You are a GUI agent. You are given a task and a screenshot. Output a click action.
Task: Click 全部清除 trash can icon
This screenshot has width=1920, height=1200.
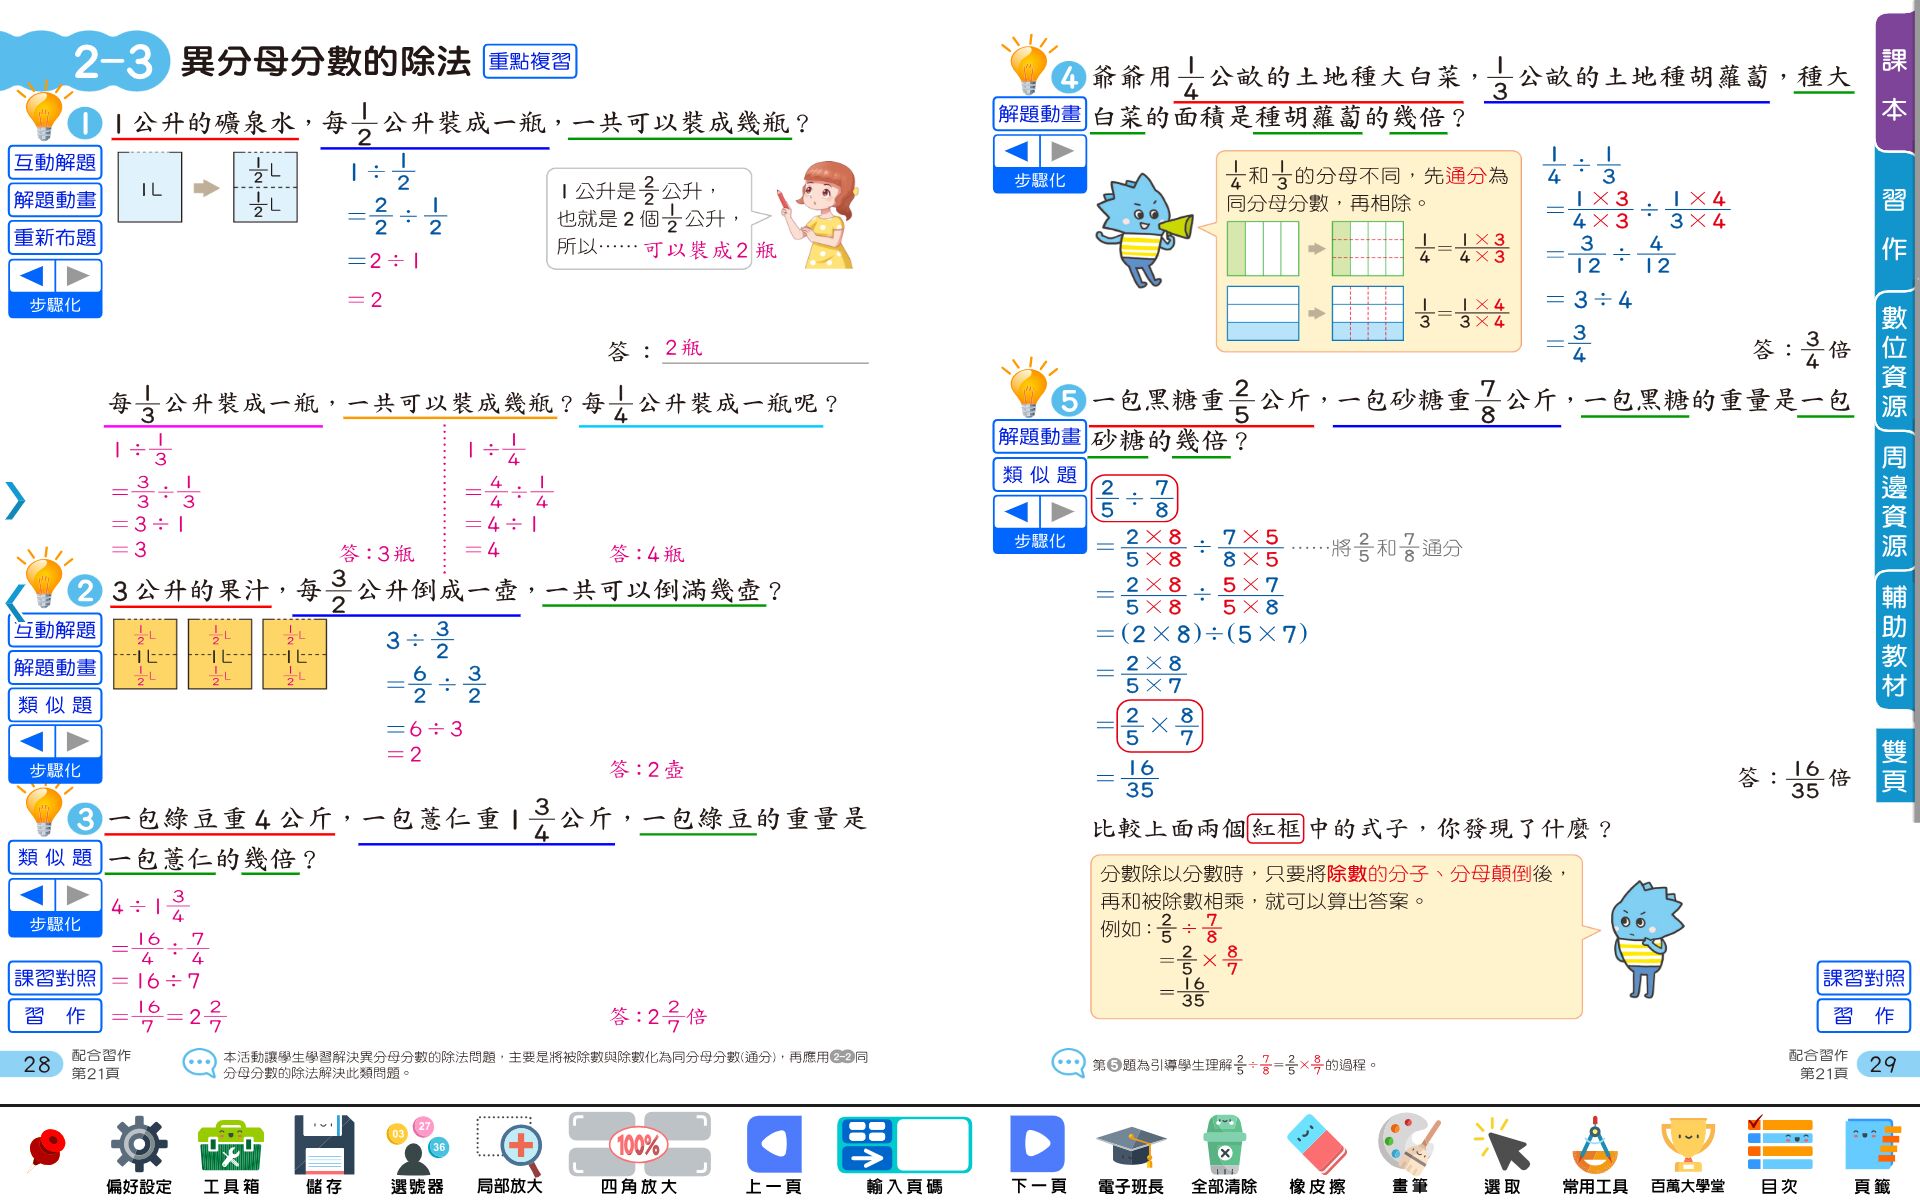coord(1223,1146)
